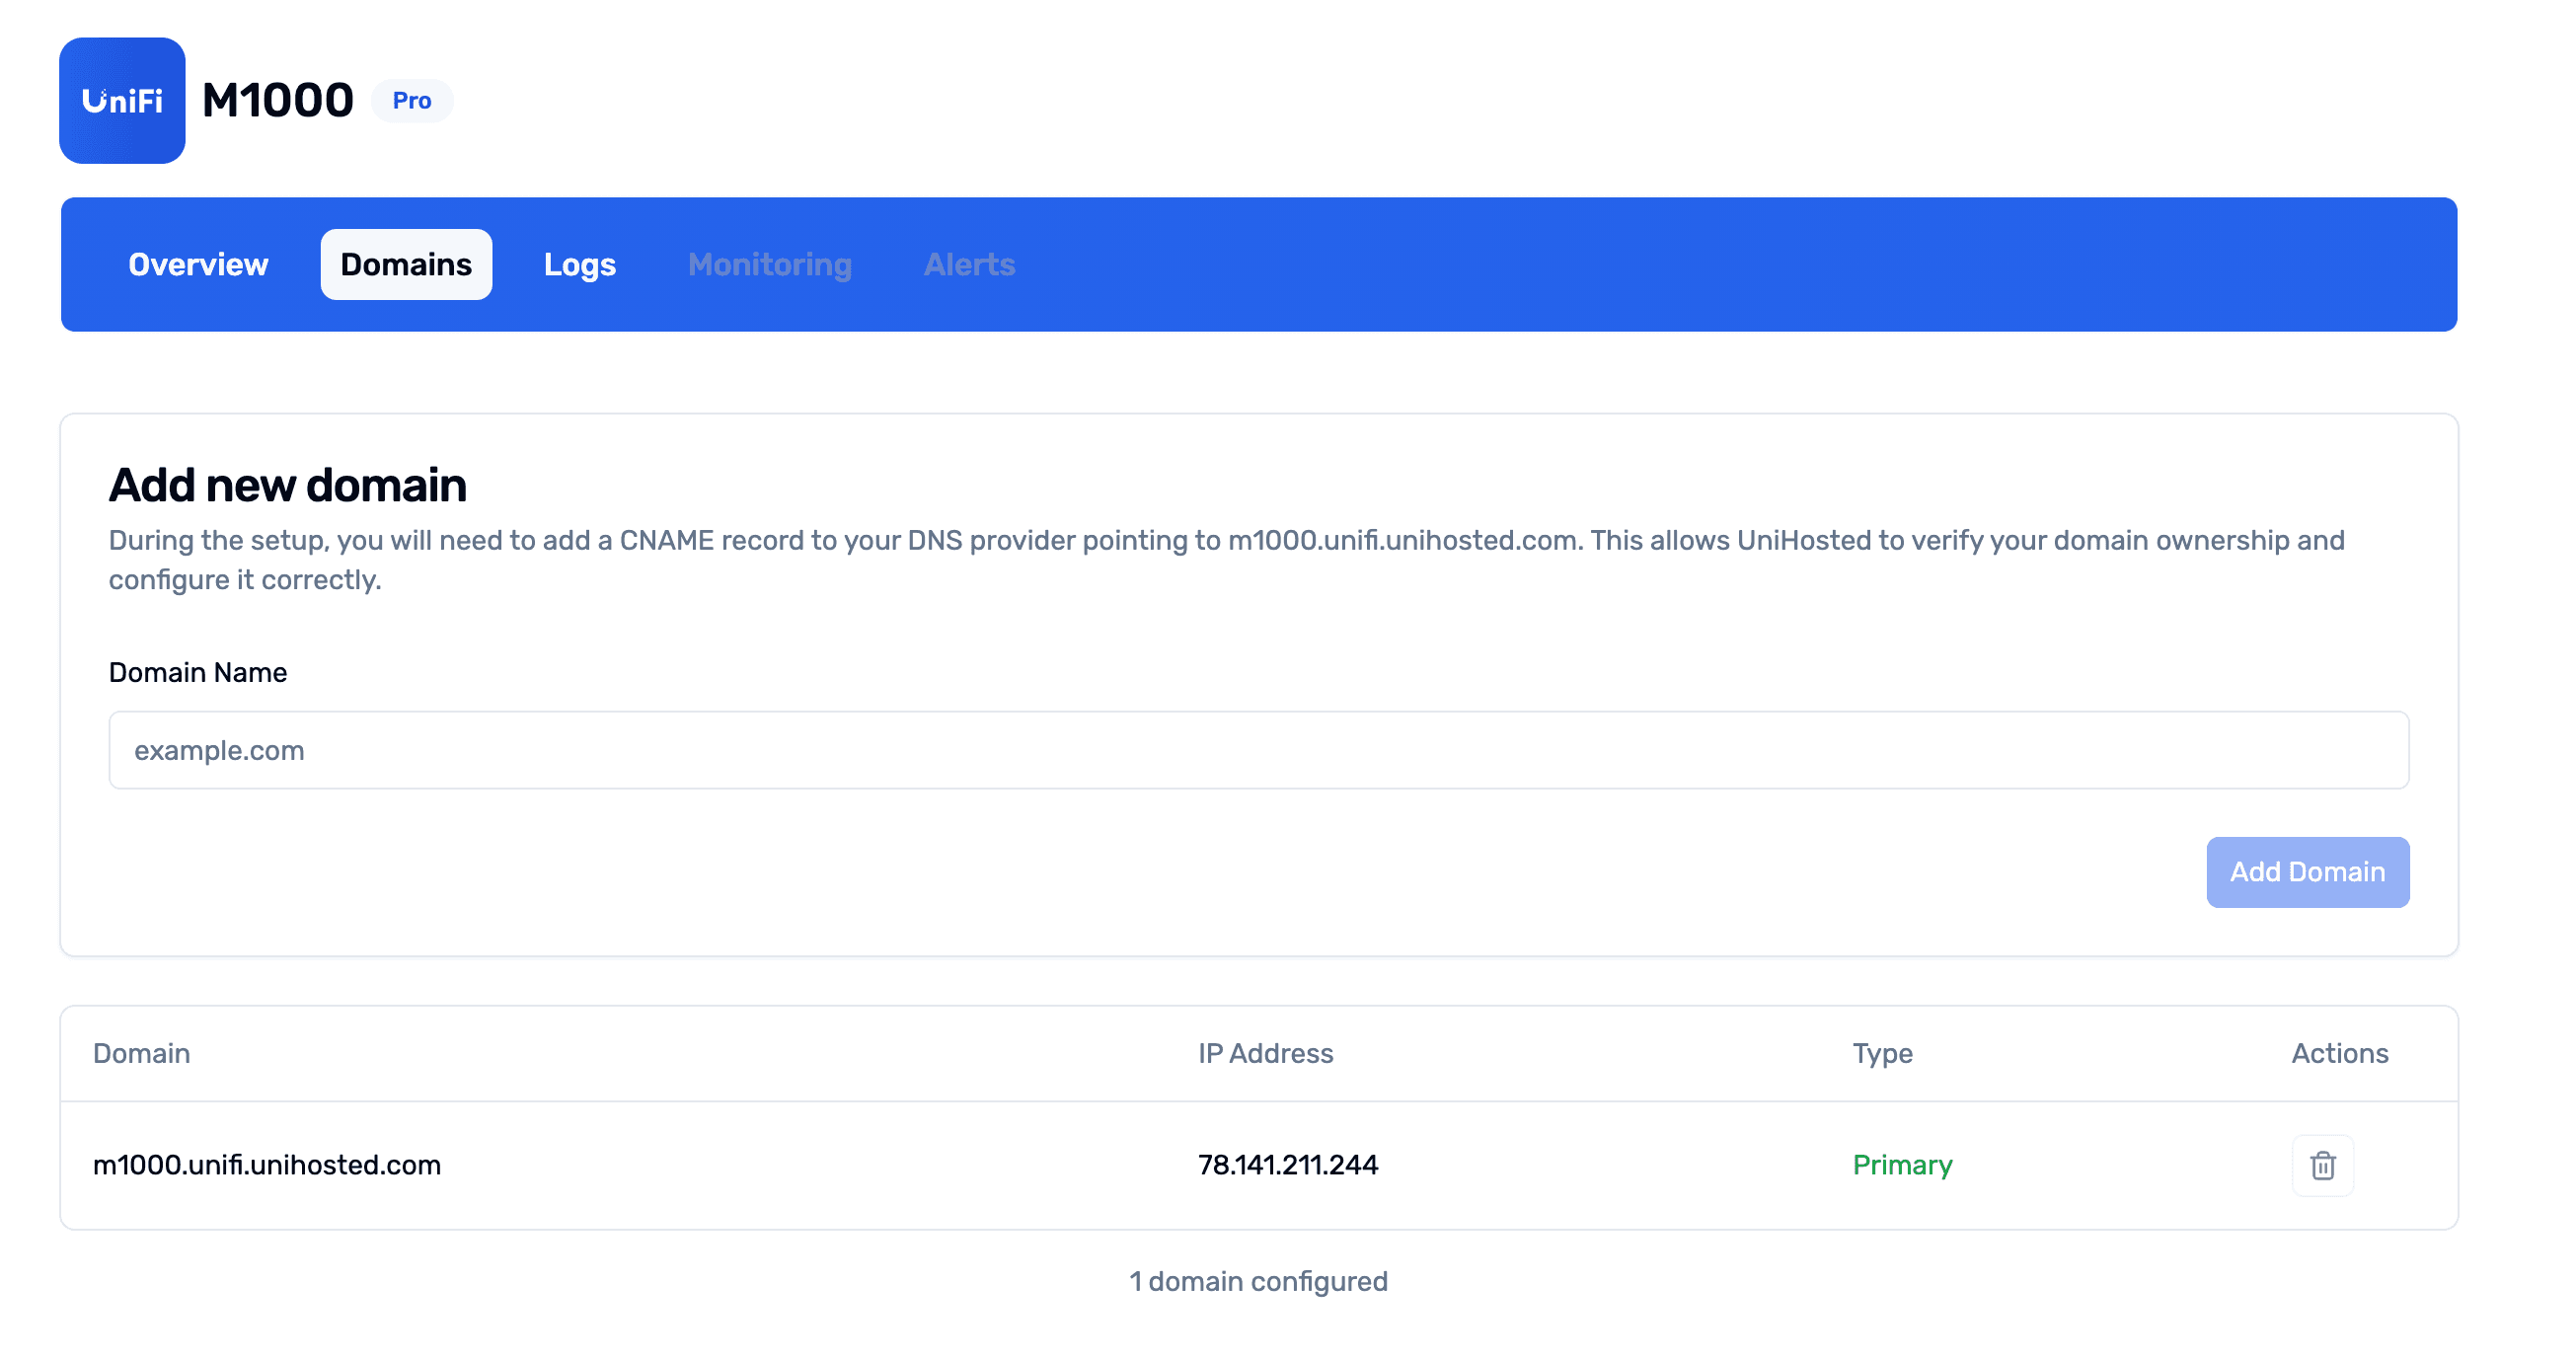Click the CNAME record description paragraph
The image size is (2576, 1358).
click(1227, 561)
